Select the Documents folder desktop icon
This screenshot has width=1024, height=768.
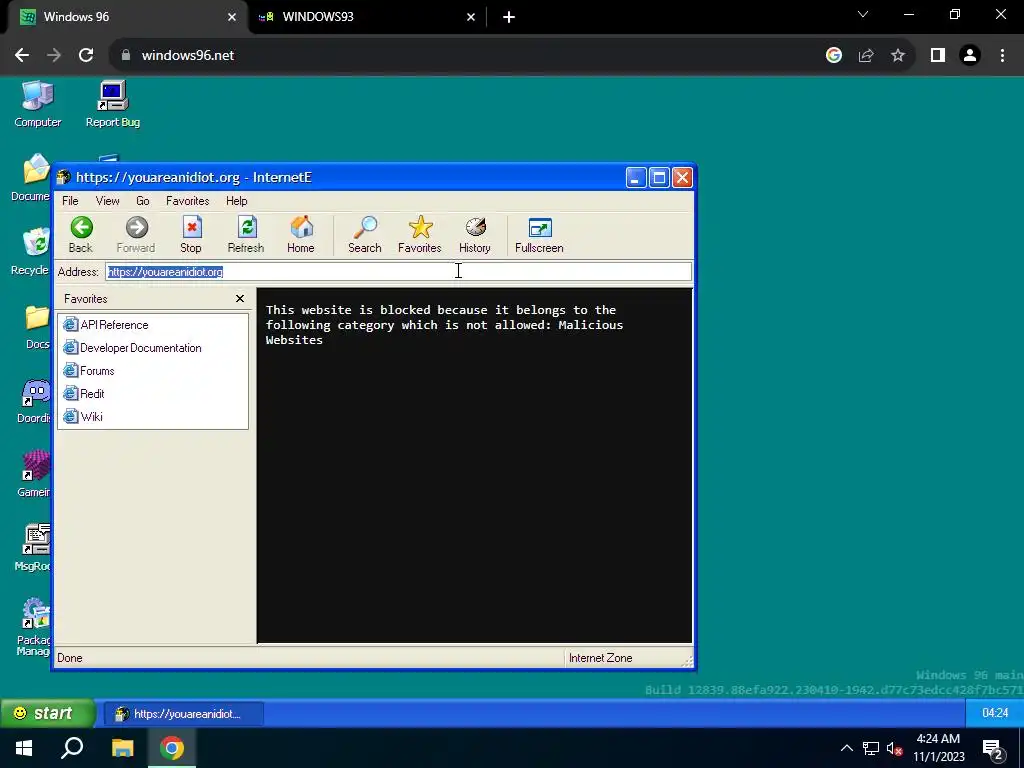click(x=31, y=178)
